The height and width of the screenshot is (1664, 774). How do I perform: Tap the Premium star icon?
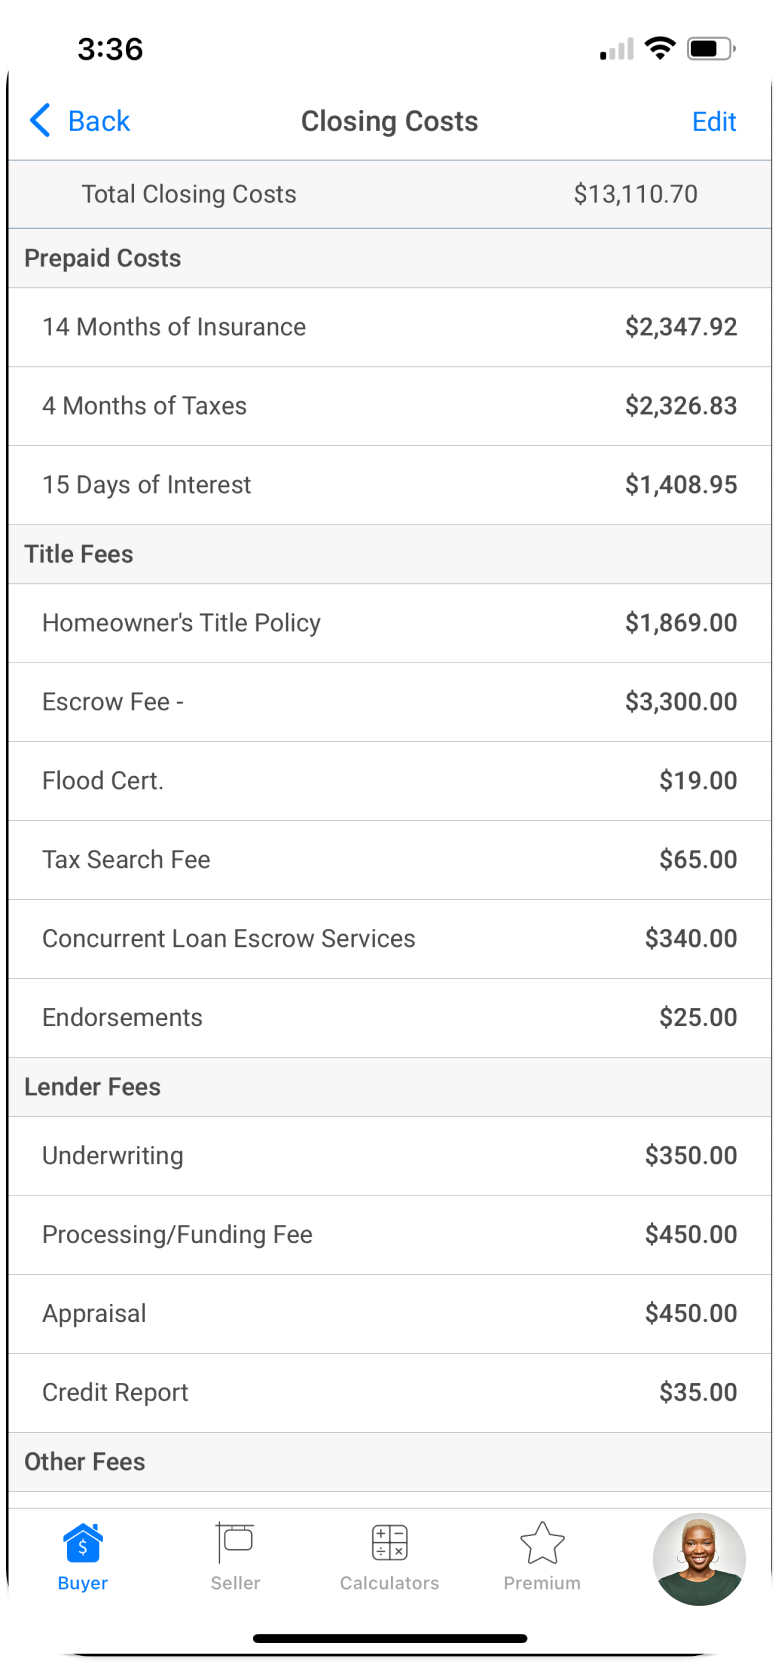(x=542, y=1543)
